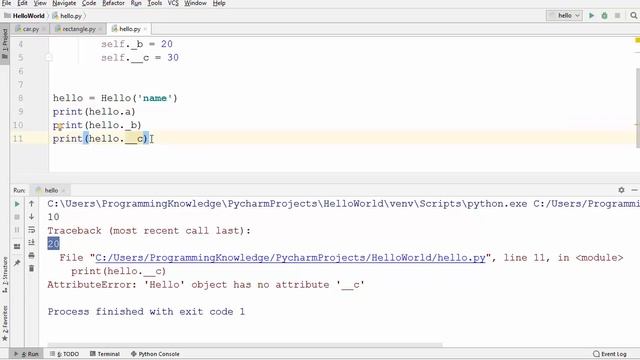Screen dimensions: 640x360
Task: Stop process button in the Run panel
Action: pyautogui.click(x=17, y=217)
